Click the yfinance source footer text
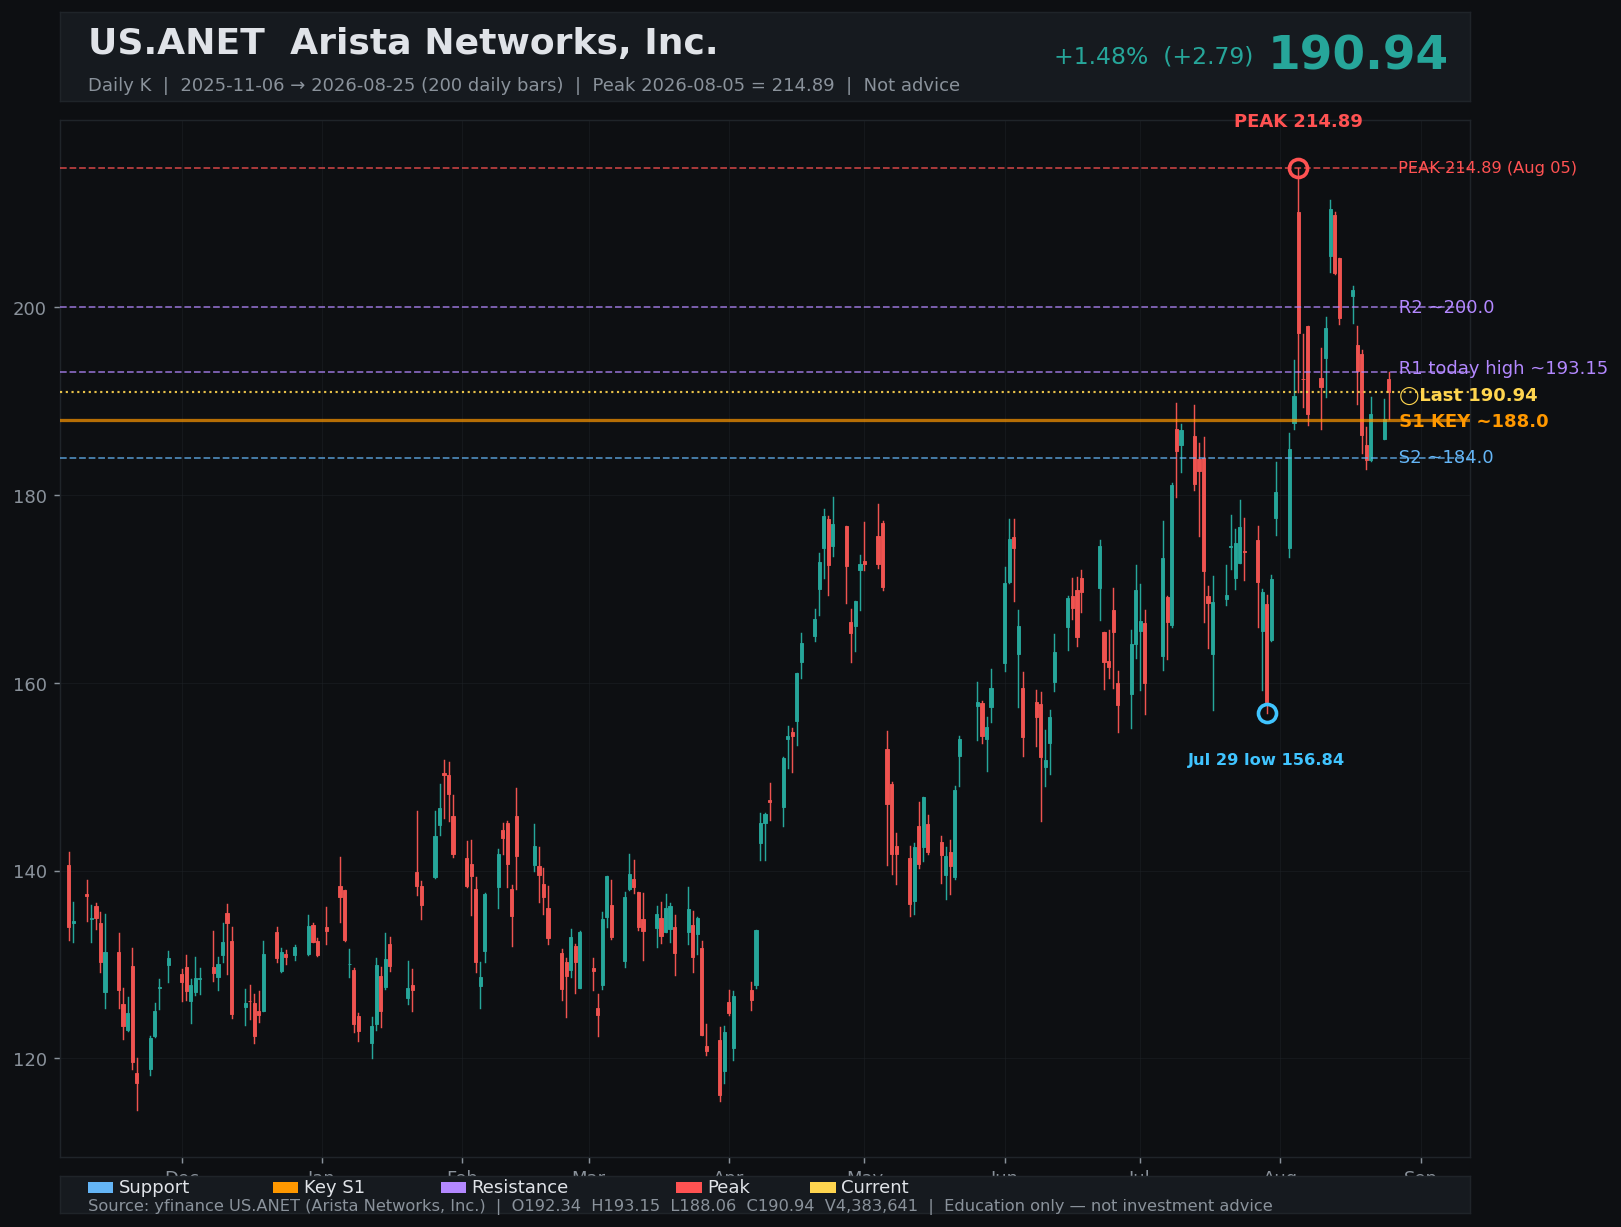This screenshot has width=1621, height=1227. click(680, 1206)
